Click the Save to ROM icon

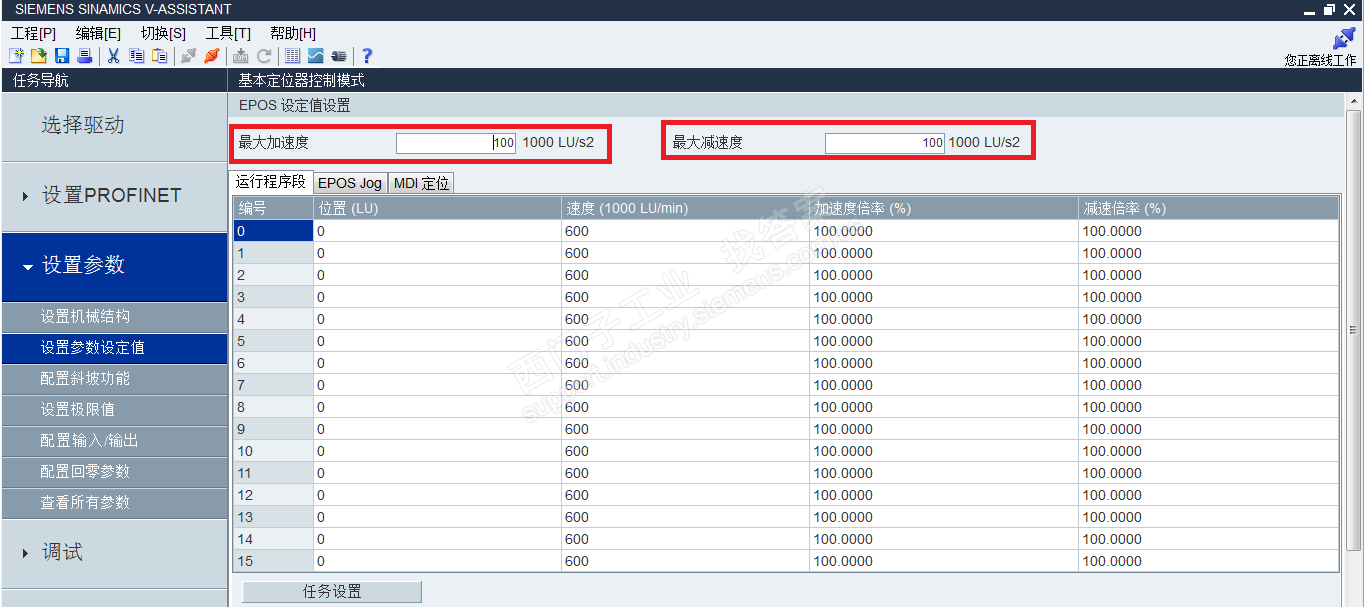(x=241, y=56)
